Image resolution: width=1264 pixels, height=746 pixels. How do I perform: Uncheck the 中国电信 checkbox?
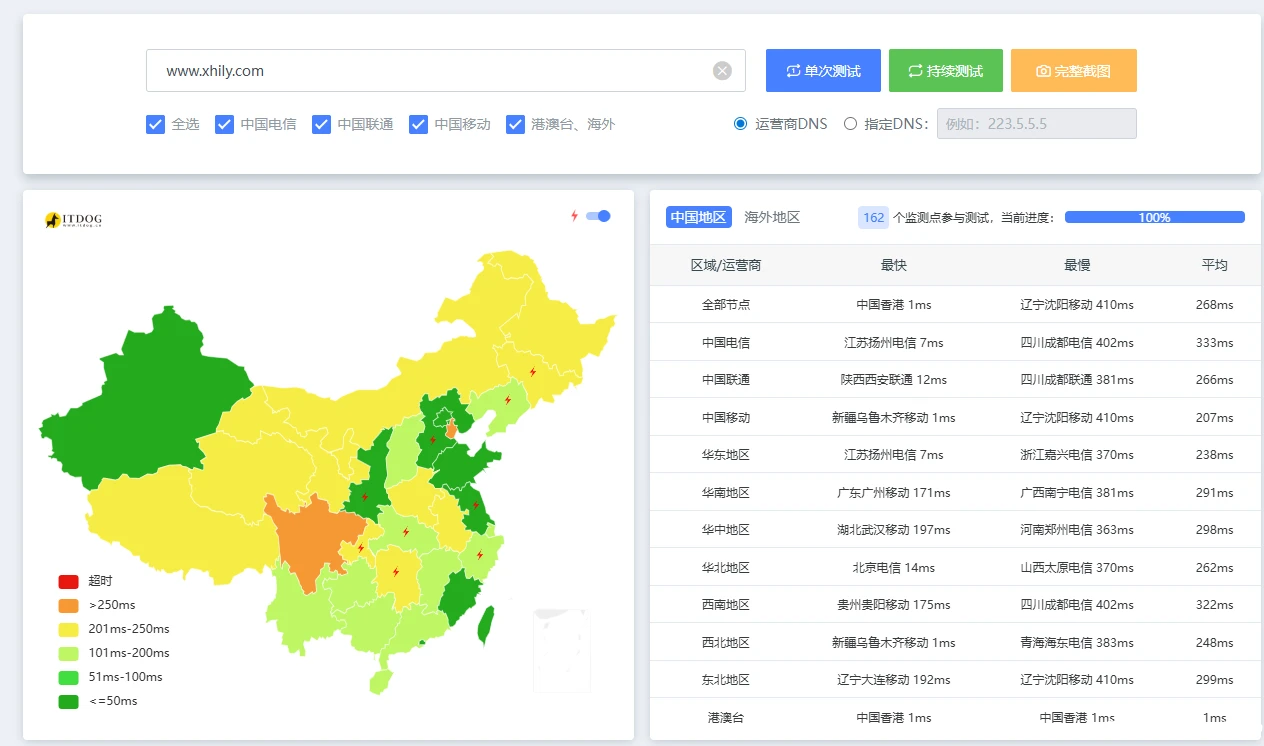pyautogui.click(x=224, y=124)
